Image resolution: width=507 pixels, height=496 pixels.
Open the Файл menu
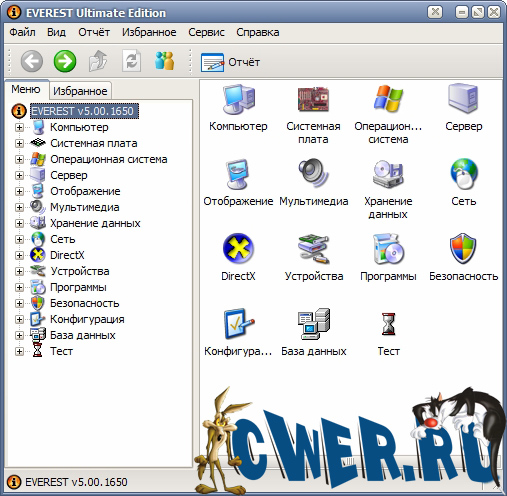coord(22,32)
